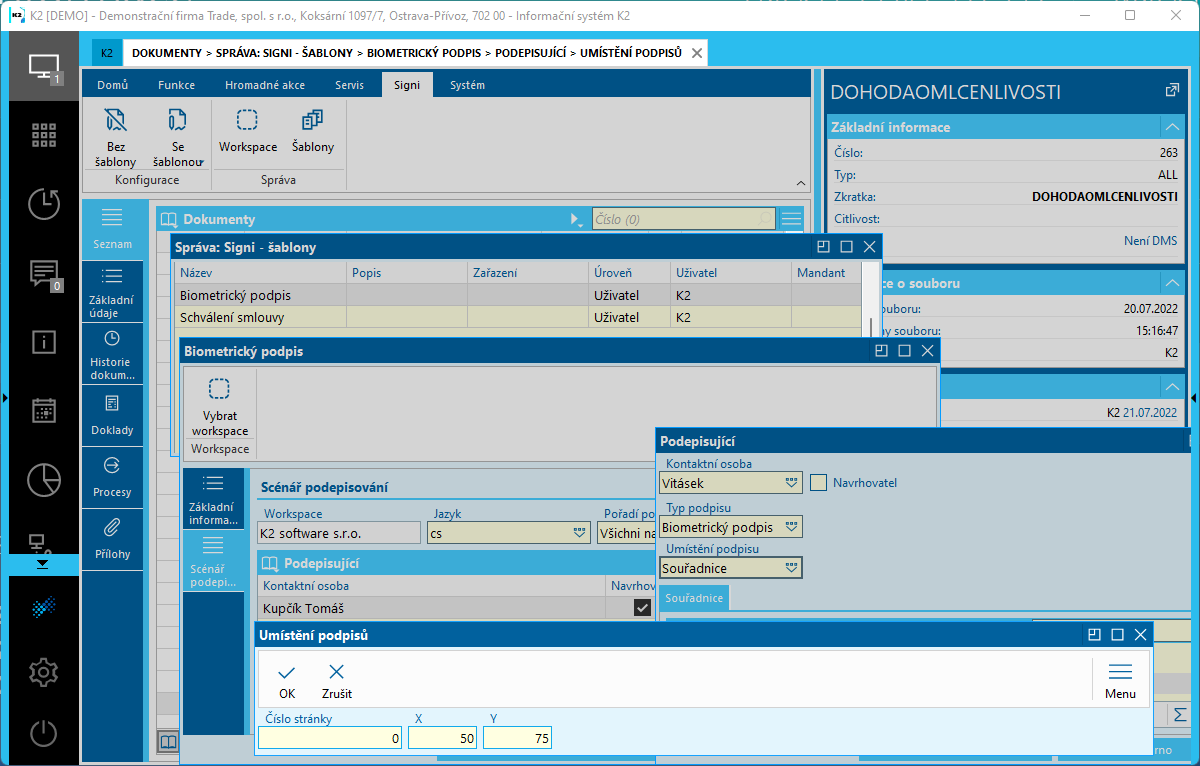The height and width of the screenshot is (766, 1200).
Task: Open Historie dokumentu in the side panel
Action: coord(112,354)
